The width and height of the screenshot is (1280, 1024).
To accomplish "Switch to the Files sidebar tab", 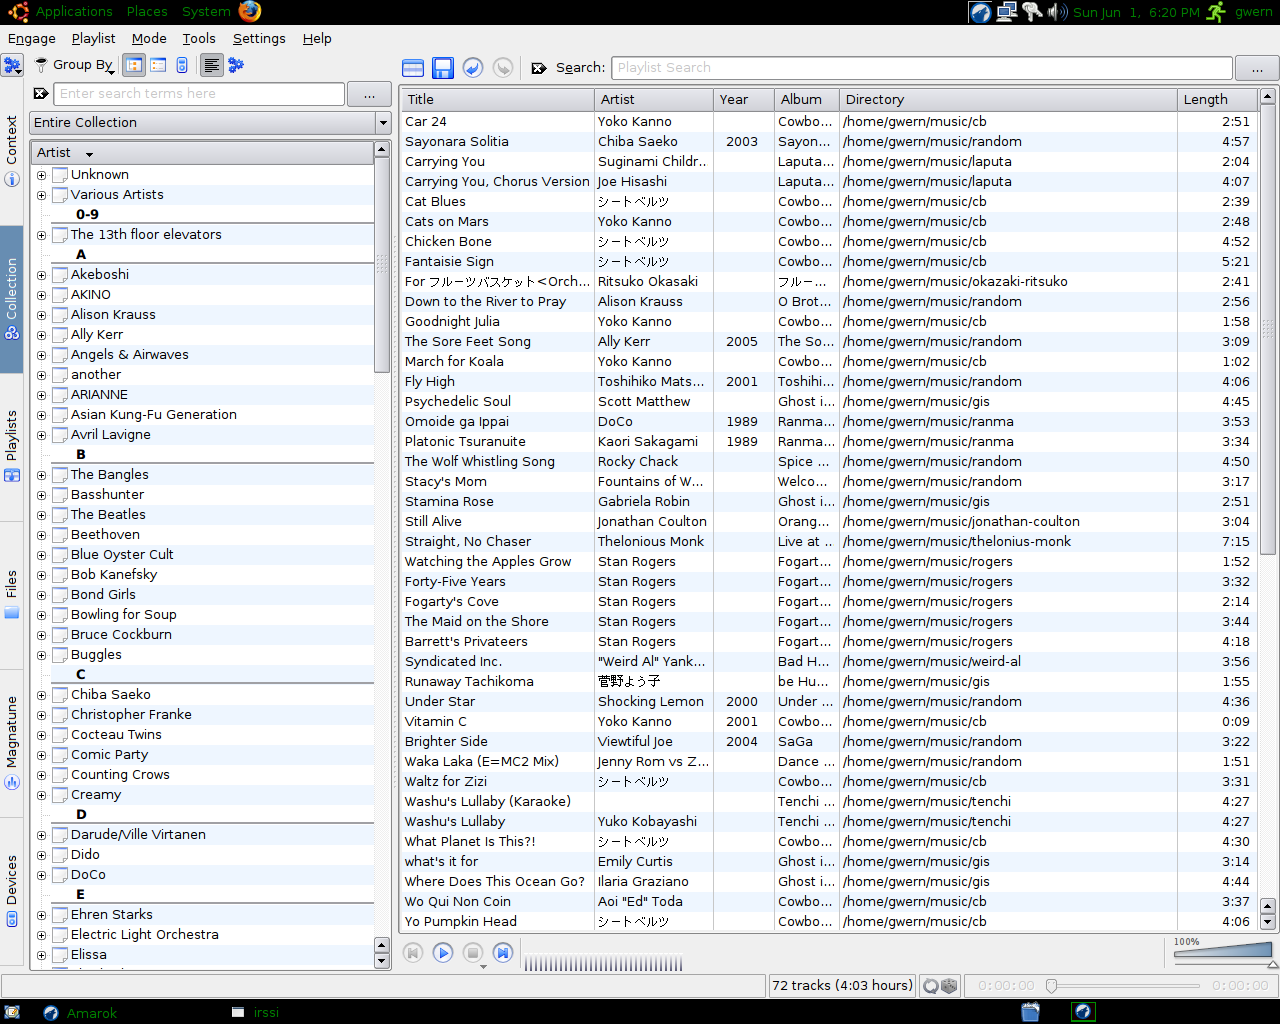I will coord(12,595).
